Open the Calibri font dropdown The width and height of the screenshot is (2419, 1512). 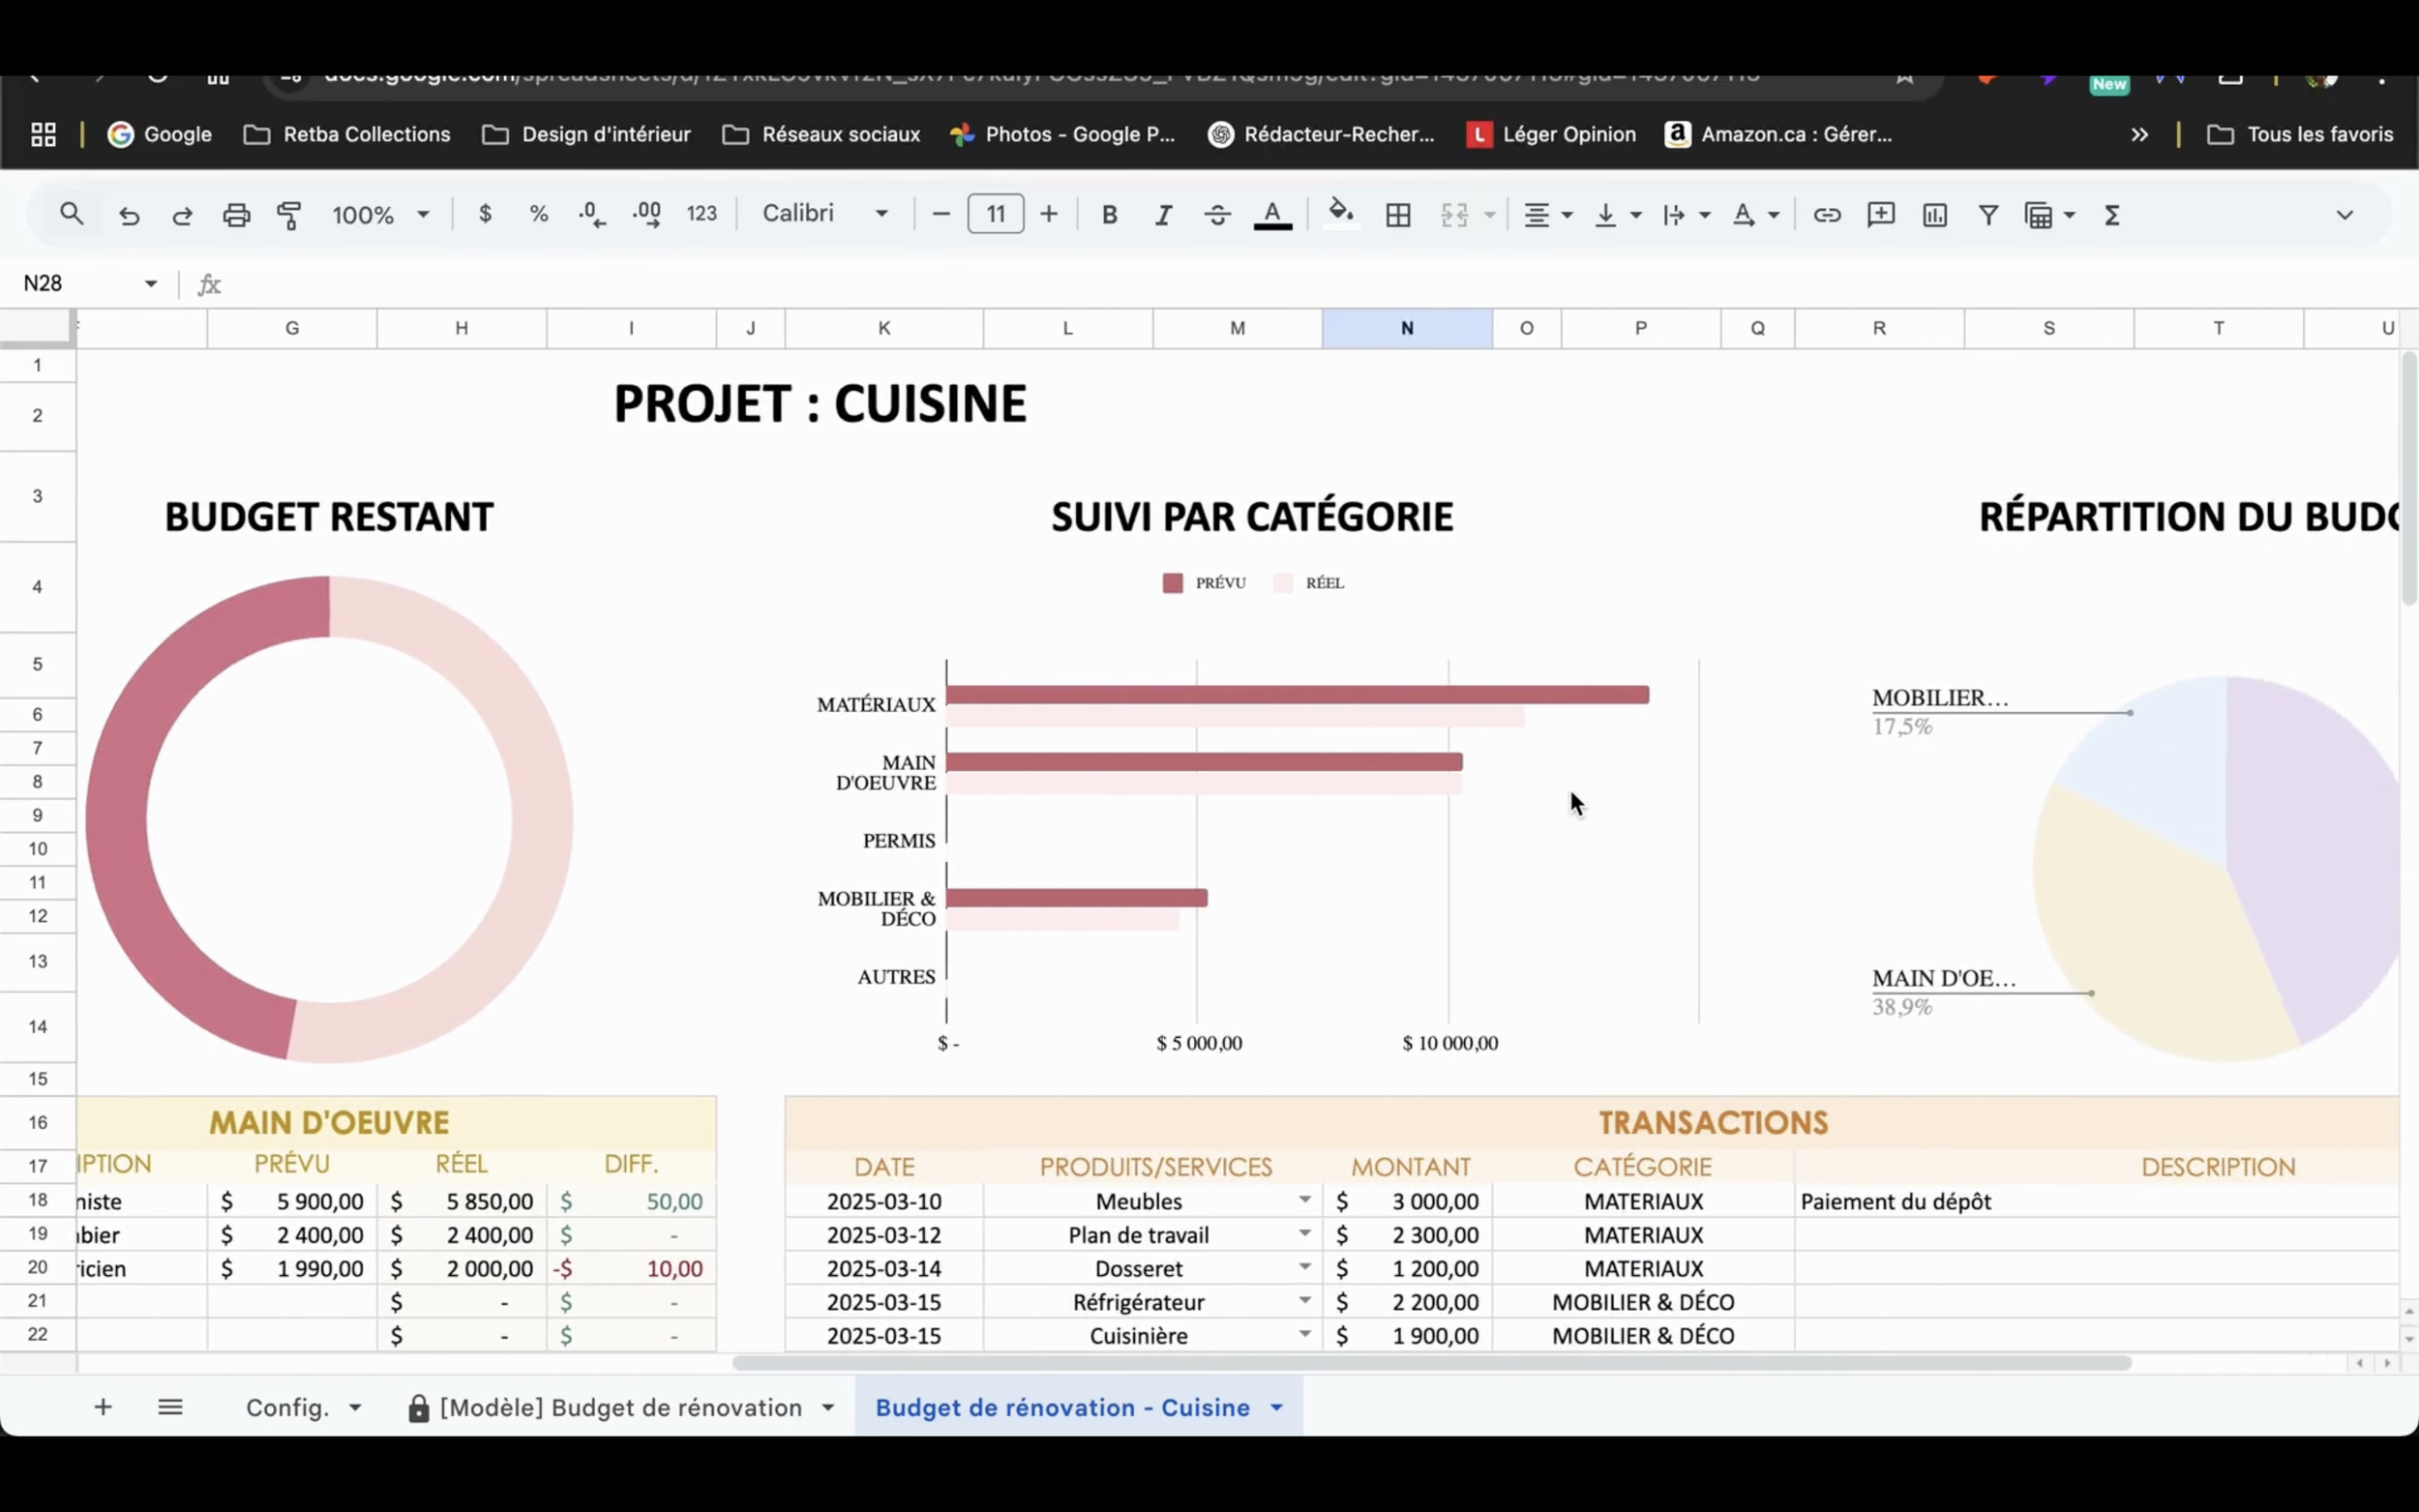tap(825, 213)
